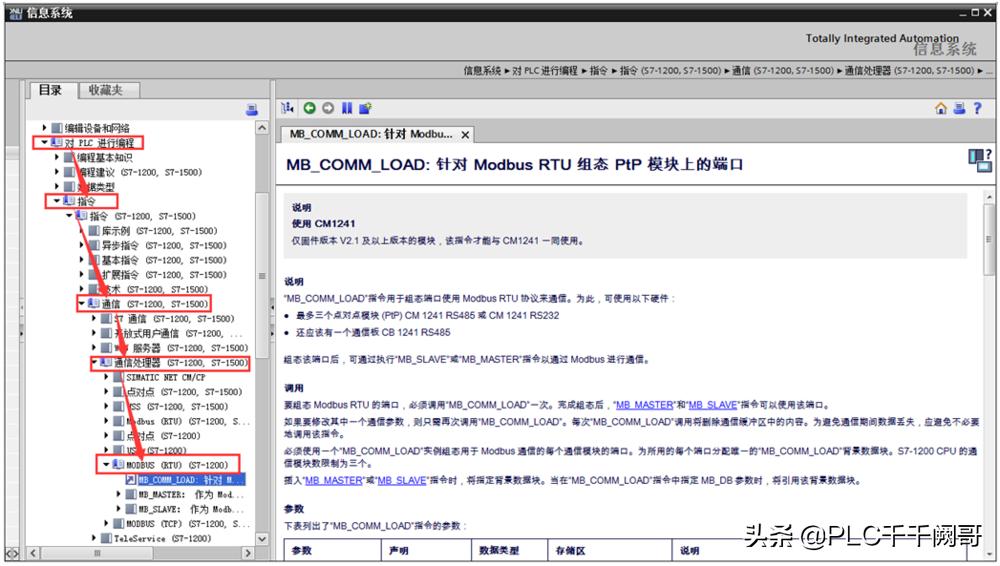The width and height of the screenshot is (1000, 566).
Task: Collapse the MODBUS (RTU) (S7-1200) node
Action: click(x=106, y=465)
